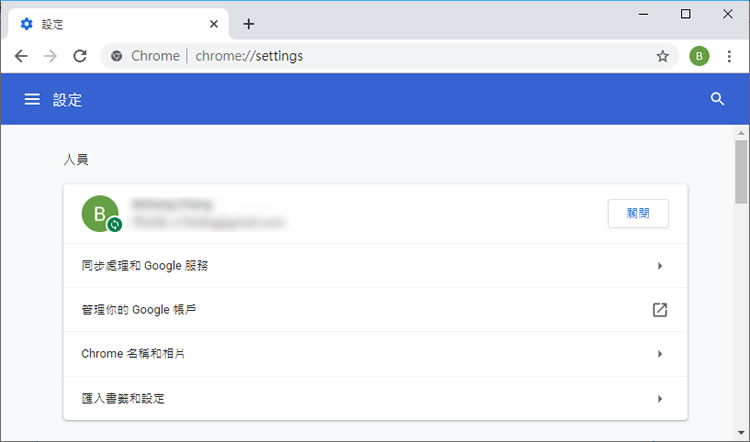Click external link icon for Google 帳戶
Image resolution: width=750 pixels, height=442 pixels.
pyautogui.click(x=660, y=310)
